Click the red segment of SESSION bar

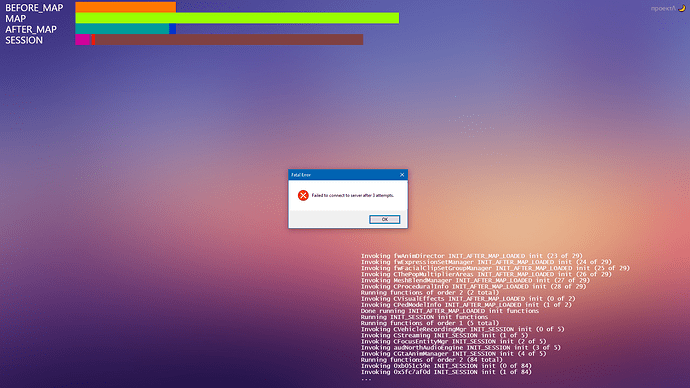pyautogui.click(x=93, y=40)
